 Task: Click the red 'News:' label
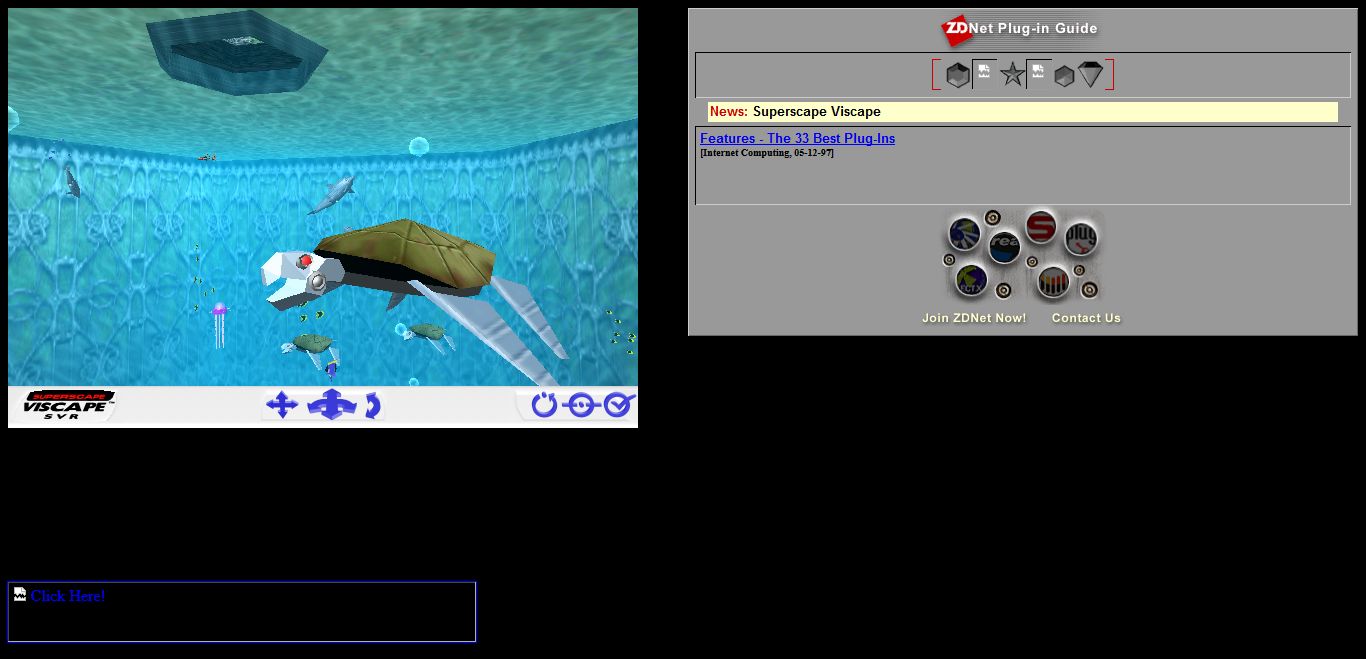point(729,112)
